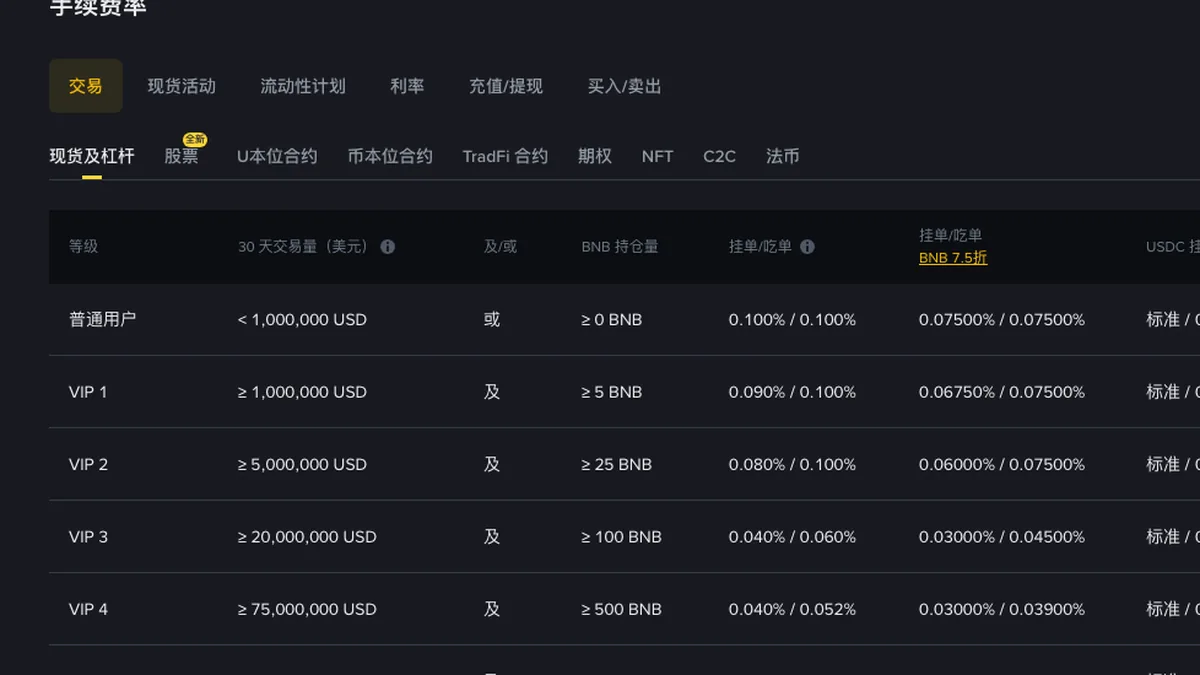The image size is (1200, 675).
Task: Click the ≥ 100 BNB cell
Action: point(621,537)
